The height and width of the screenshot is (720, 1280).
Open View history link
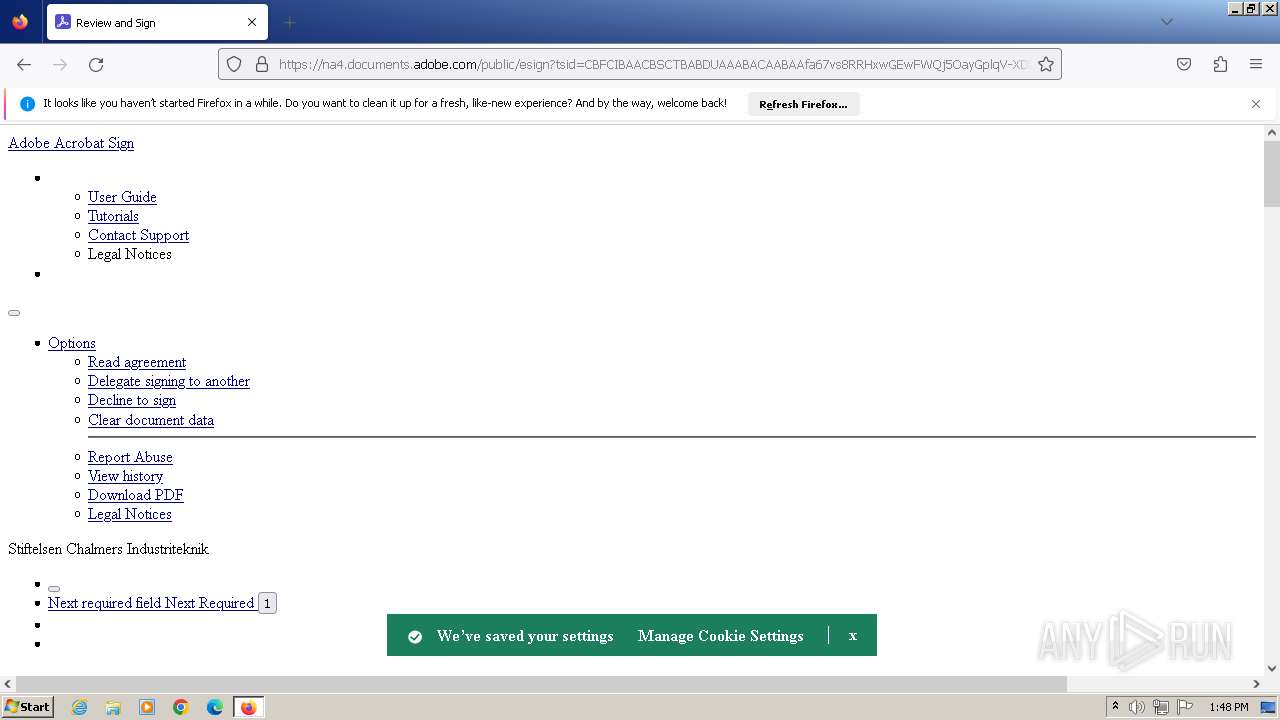[125, 476]
